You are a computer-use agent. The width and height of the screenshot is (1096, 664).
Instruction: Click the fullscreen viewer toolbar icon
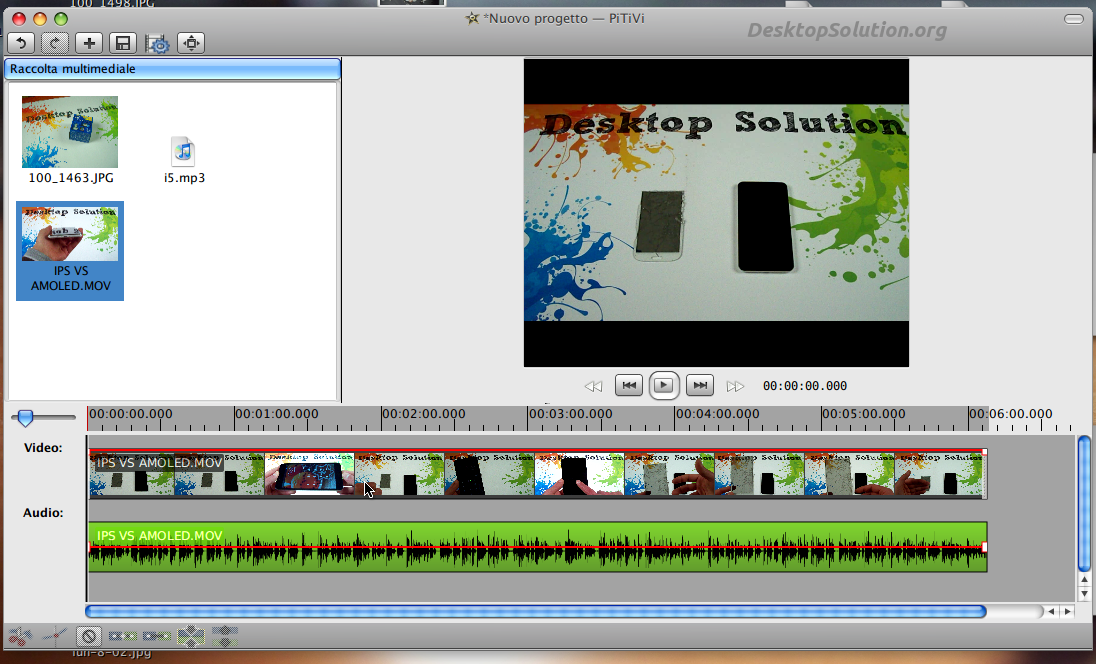pyautogui.click(x=191, y=43)
